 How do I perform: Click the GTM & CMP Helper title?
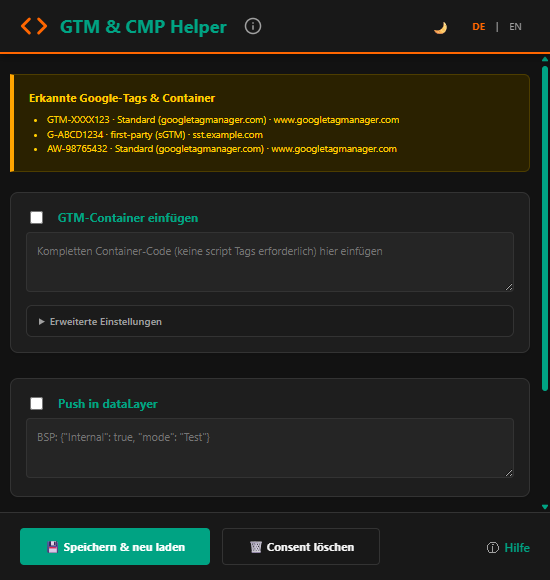tap(143, 27)
